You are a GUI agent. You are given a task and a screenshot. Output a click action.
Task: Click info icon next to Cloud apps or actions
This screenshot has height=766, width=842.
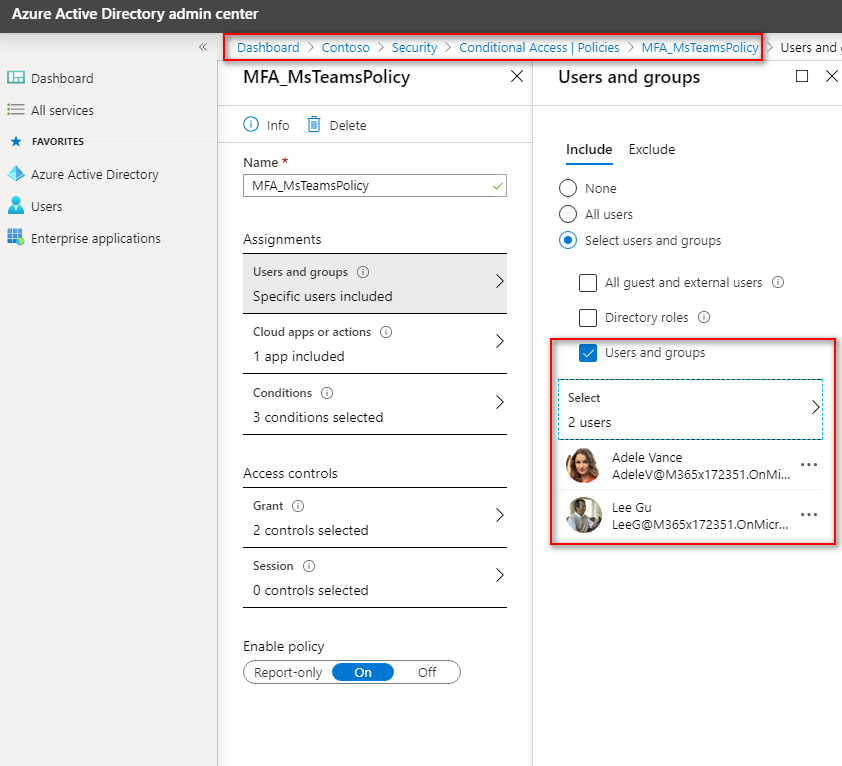[x=386, y=332]
